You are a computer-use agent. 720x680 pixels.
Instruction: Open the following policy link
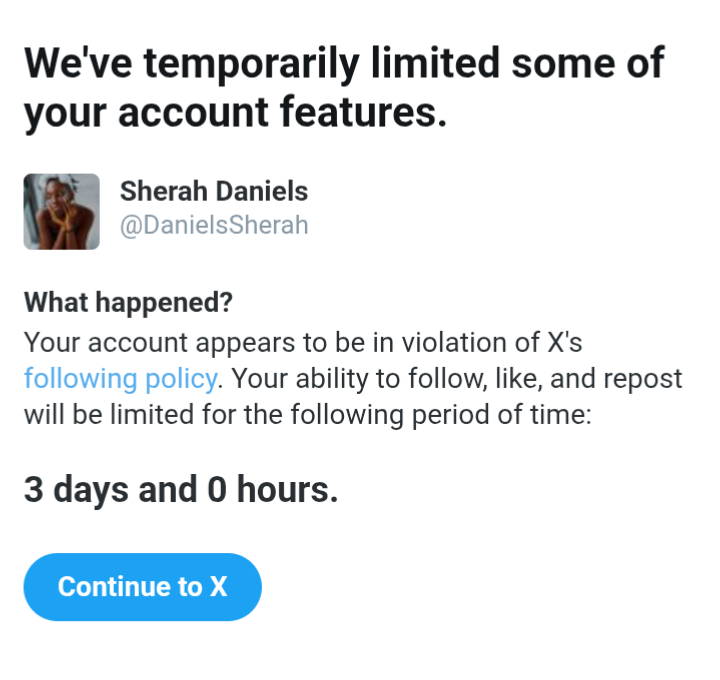pos(119,379)
